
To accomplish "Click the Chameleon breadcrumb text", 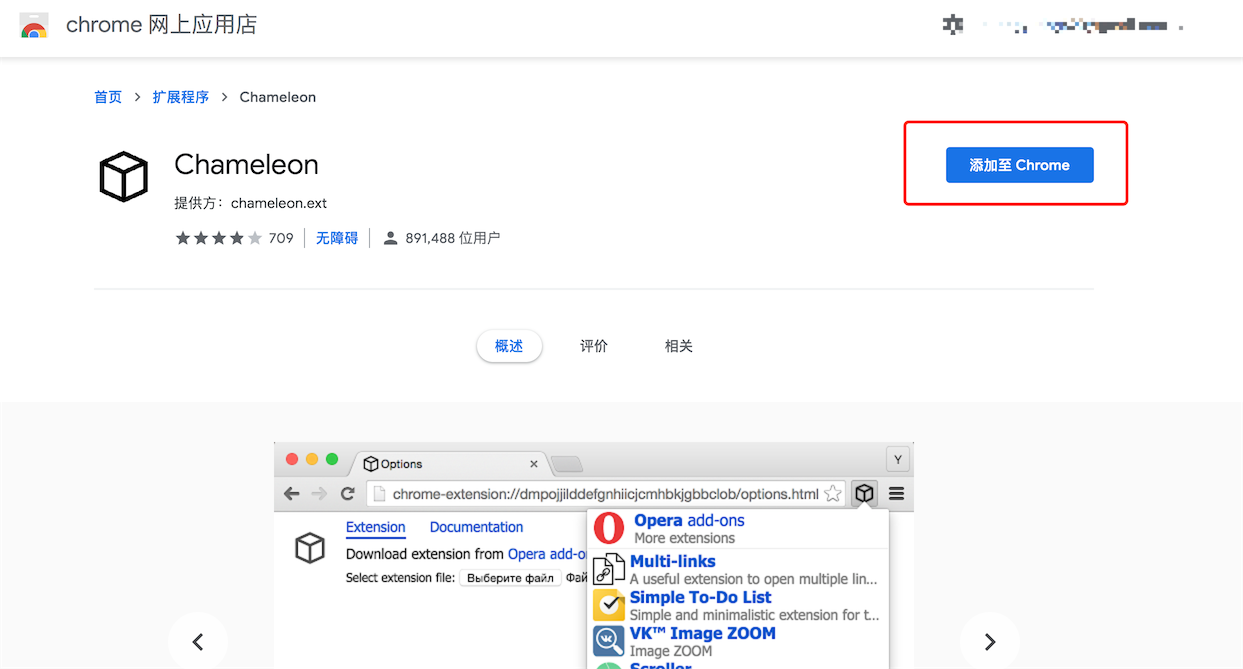I will click(x=278, y=97).
